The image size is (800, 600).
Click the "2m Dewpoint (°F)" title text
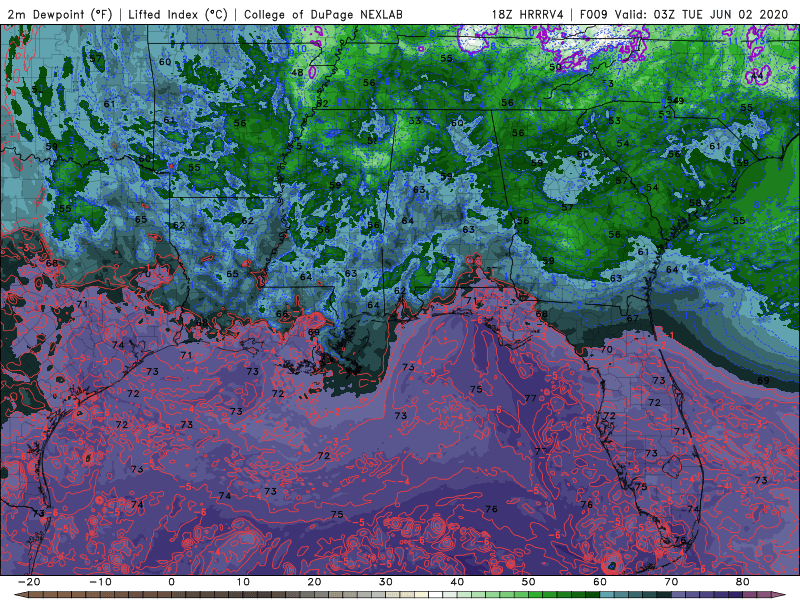tap(59, 14)
